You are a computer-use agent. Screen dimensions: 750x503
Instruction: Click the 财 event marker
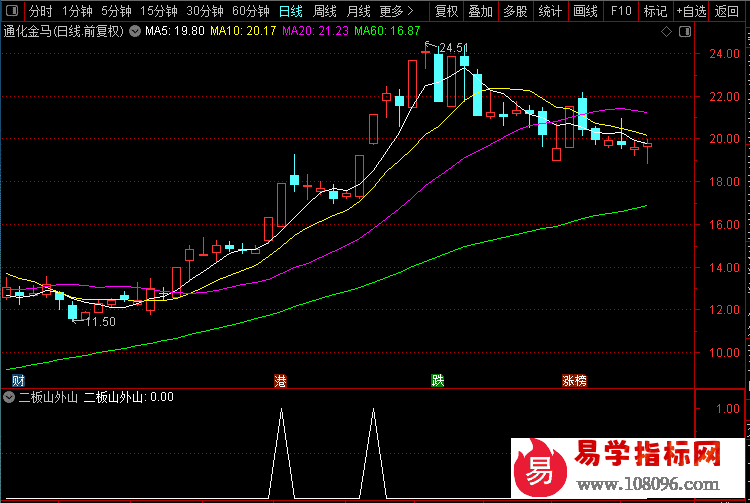coord(18,381)
